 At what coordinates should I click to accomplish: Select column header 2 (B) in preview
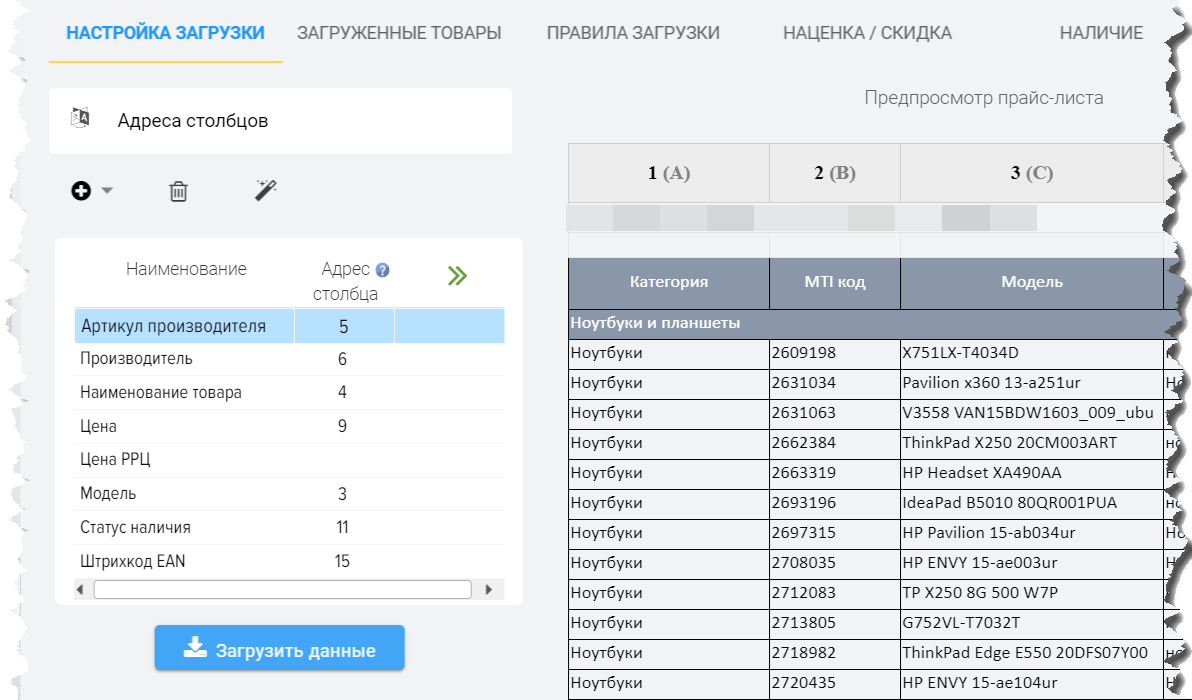click(834, 173)
